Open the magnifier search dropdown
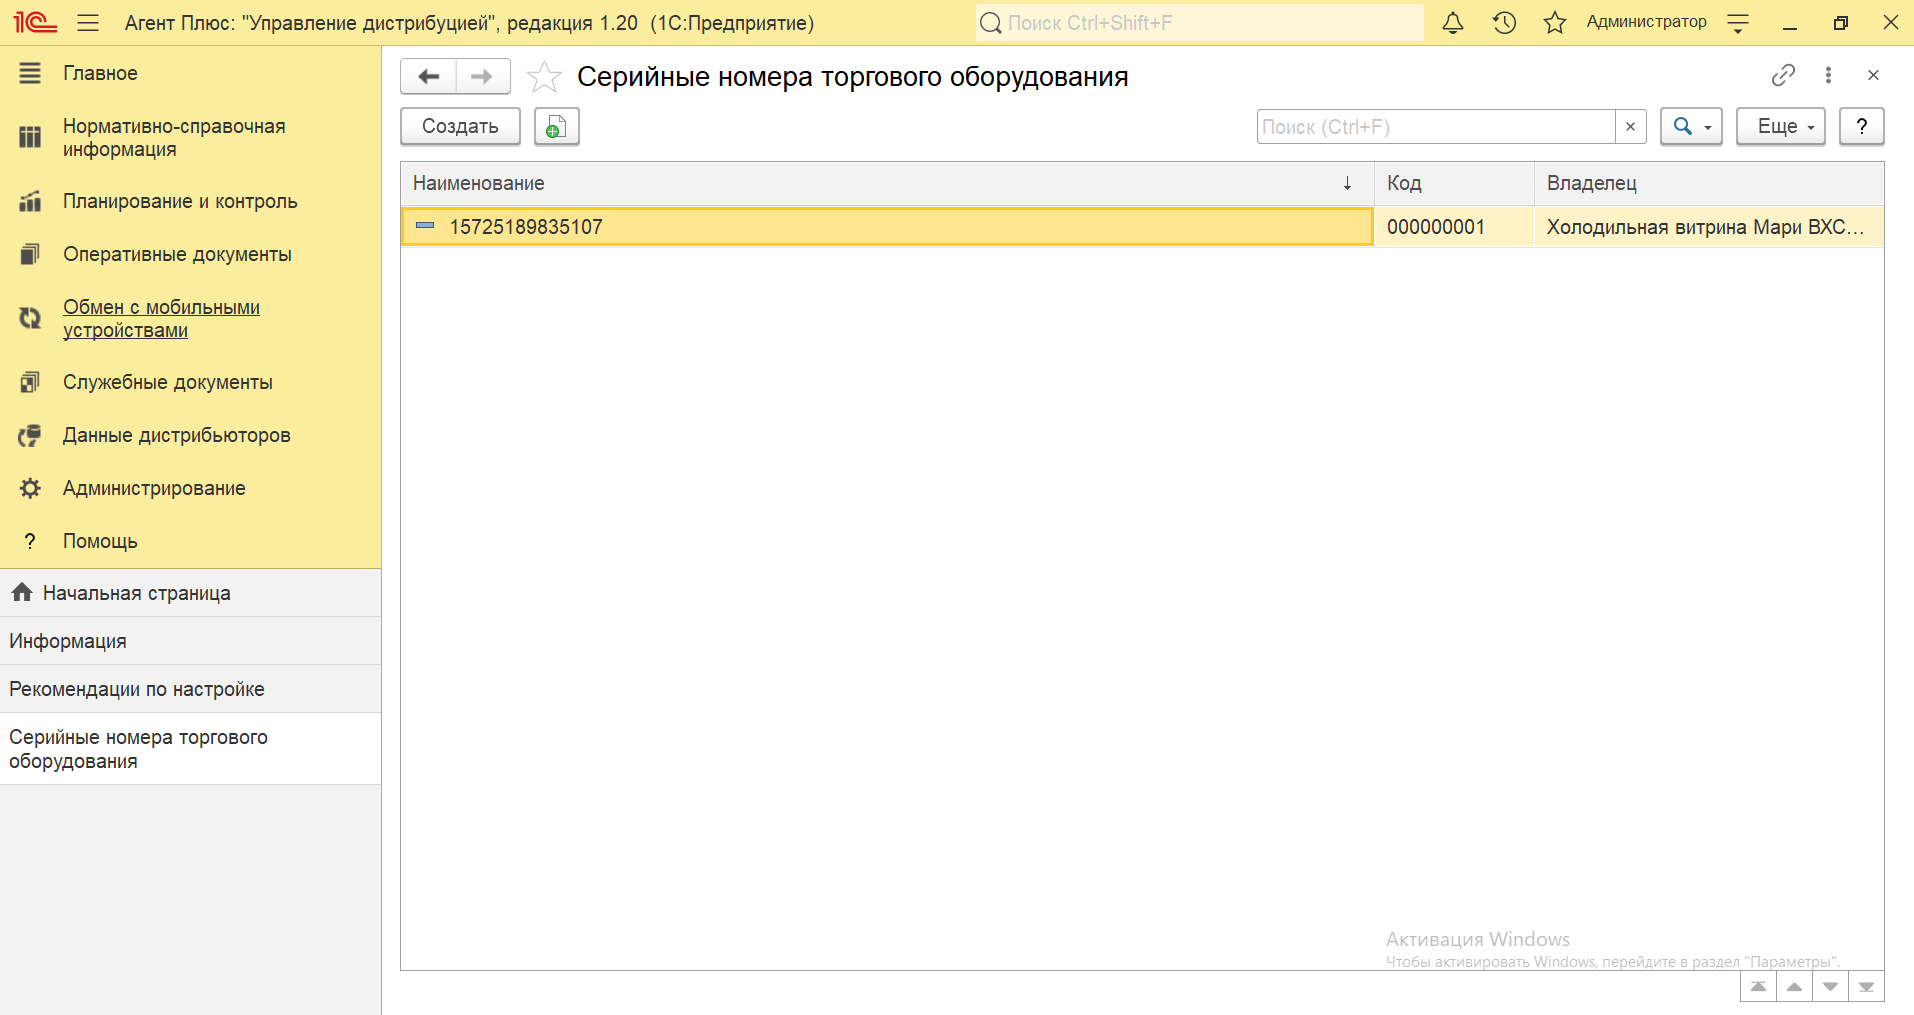Viewport: 1914px width, 1015px height. pyautogui.click(x=1691, y=126)
